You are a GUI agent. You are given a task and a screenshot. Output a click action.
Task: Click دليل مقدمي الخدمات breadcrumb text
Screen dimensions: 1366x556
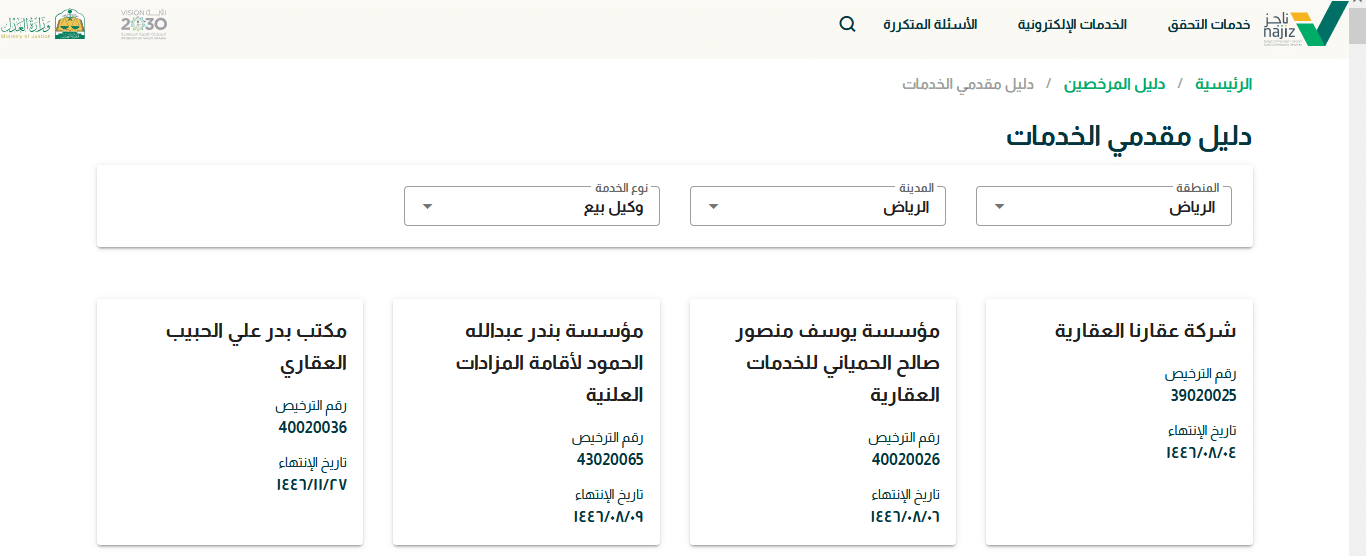point(968,84)
